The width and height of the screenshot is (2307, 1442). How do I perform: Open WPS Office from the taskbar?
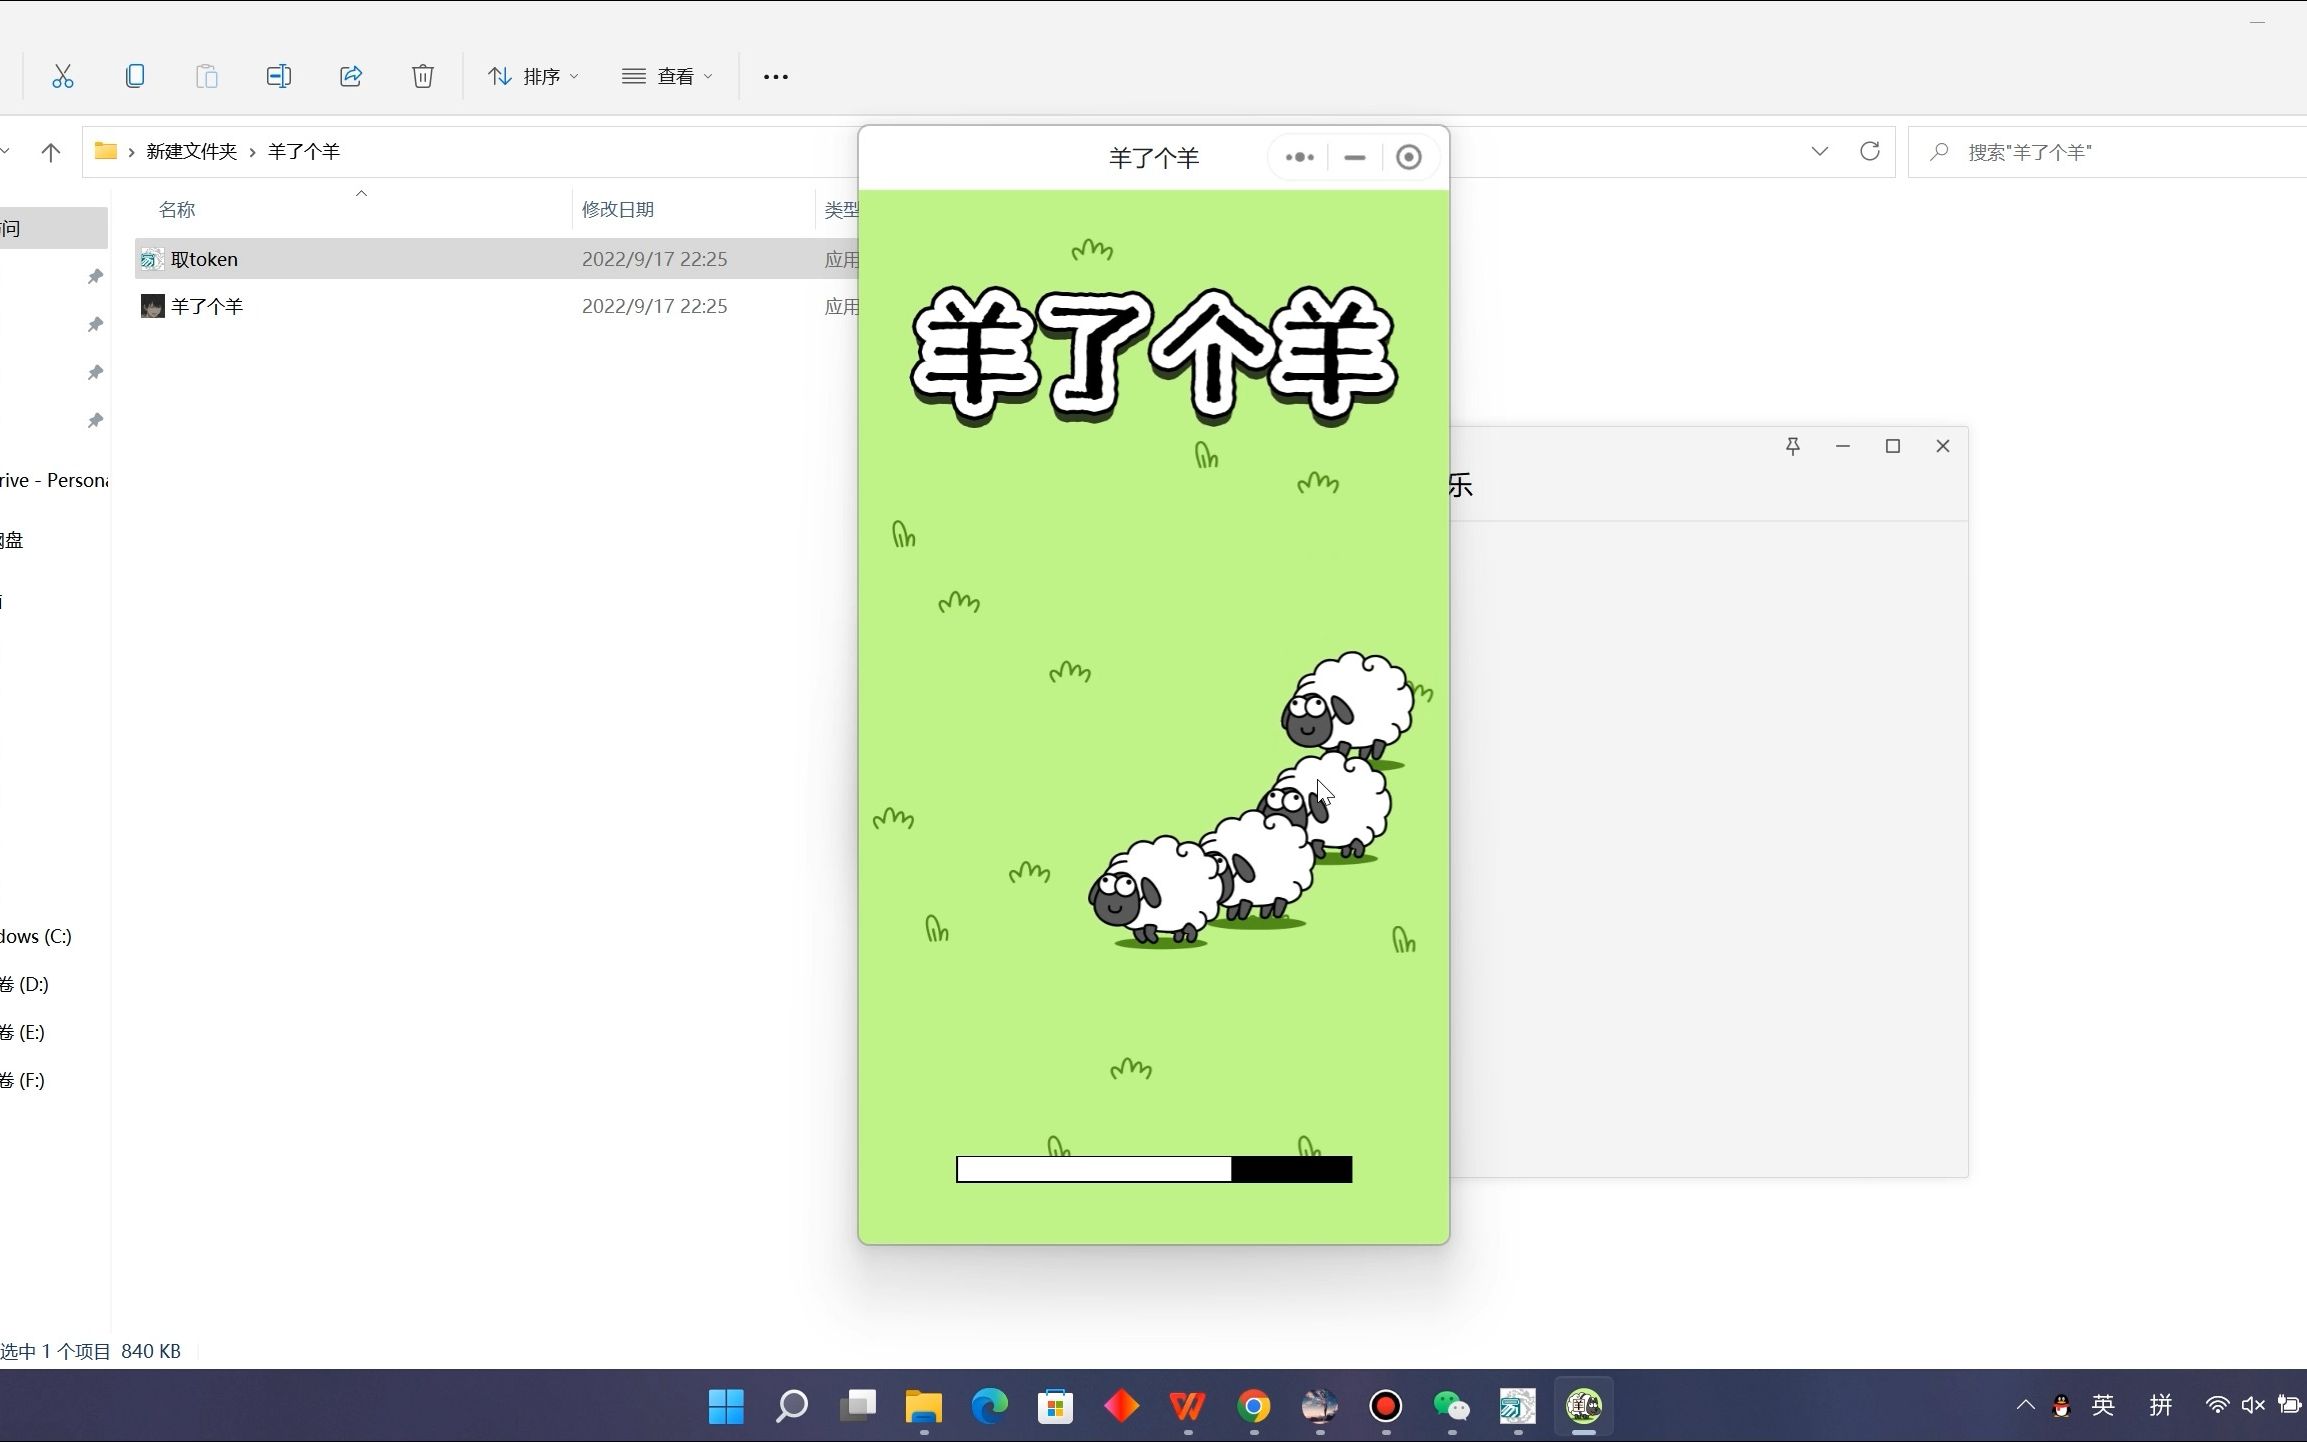coord(1188,1406)
